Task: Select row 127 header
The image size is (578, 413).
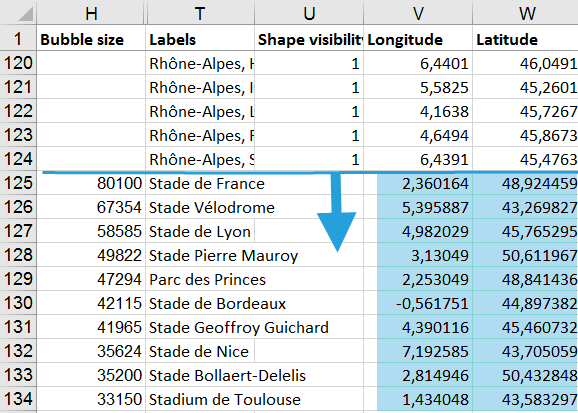Action: pos(18,231)
